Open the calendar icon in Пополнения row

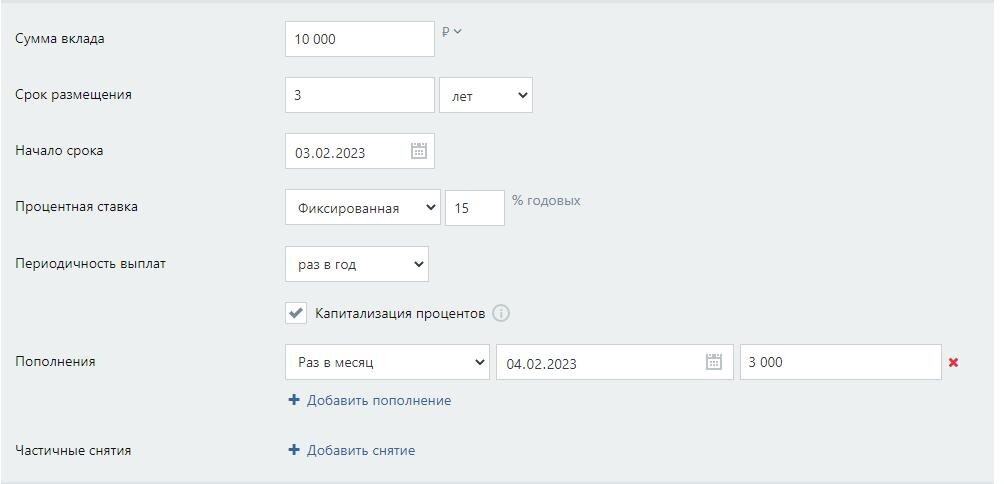pyautogui.click(x=714, y=362)
